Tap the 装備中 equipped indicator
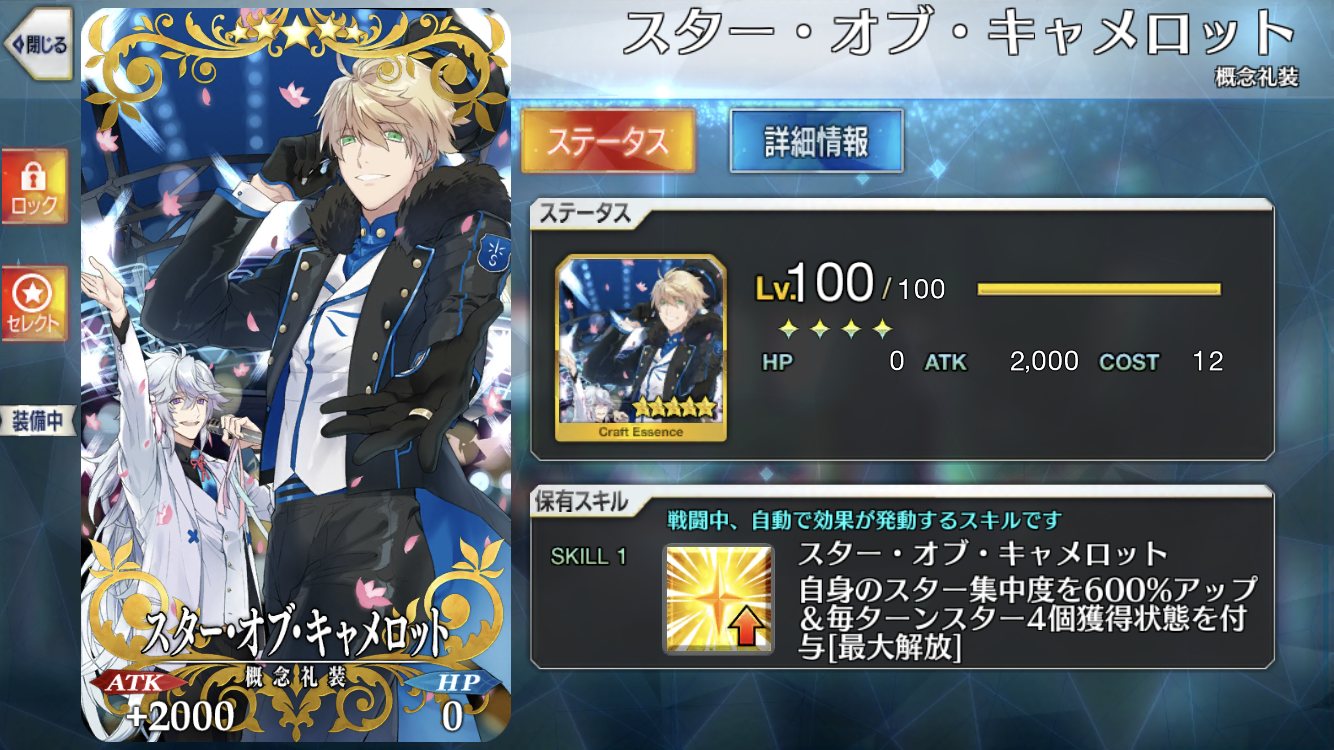The height and width of the screenshot is (750, 1334). (x=38, y=421)
